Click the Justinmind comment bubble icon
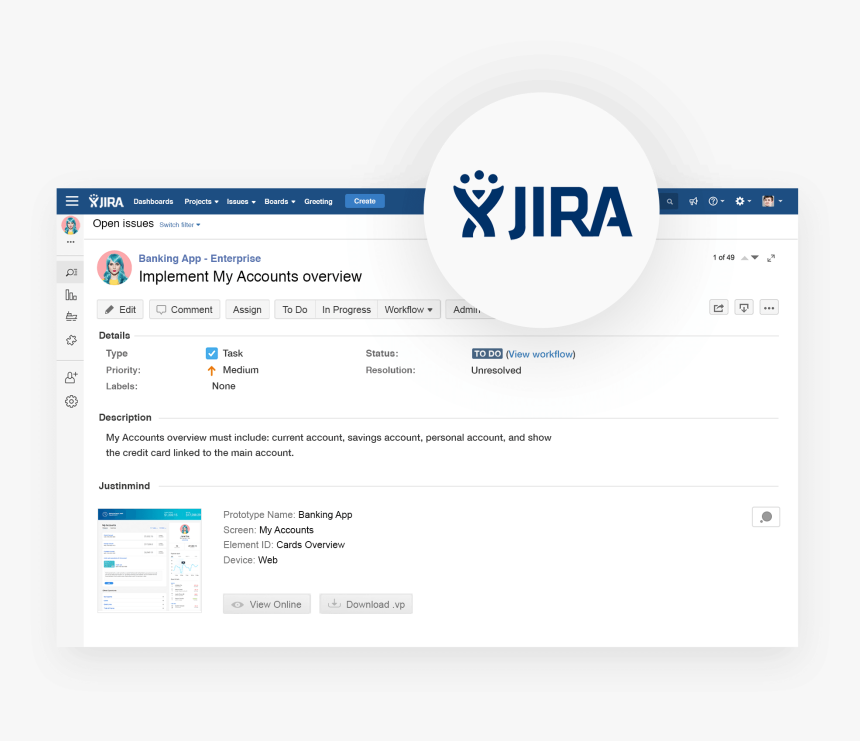Screen dimensions: 860x741 pyautogui.click(x=766, y=517)
